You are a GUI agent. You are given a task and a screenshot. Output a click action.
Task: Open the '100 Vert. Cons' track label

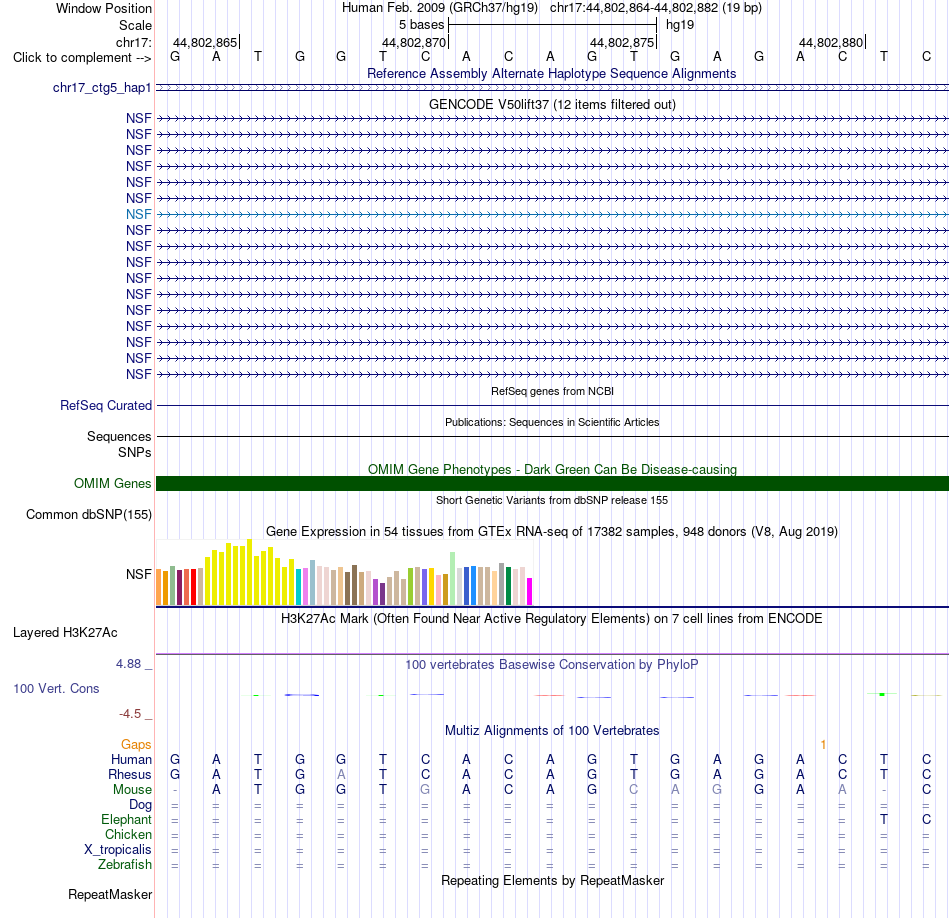56,688
